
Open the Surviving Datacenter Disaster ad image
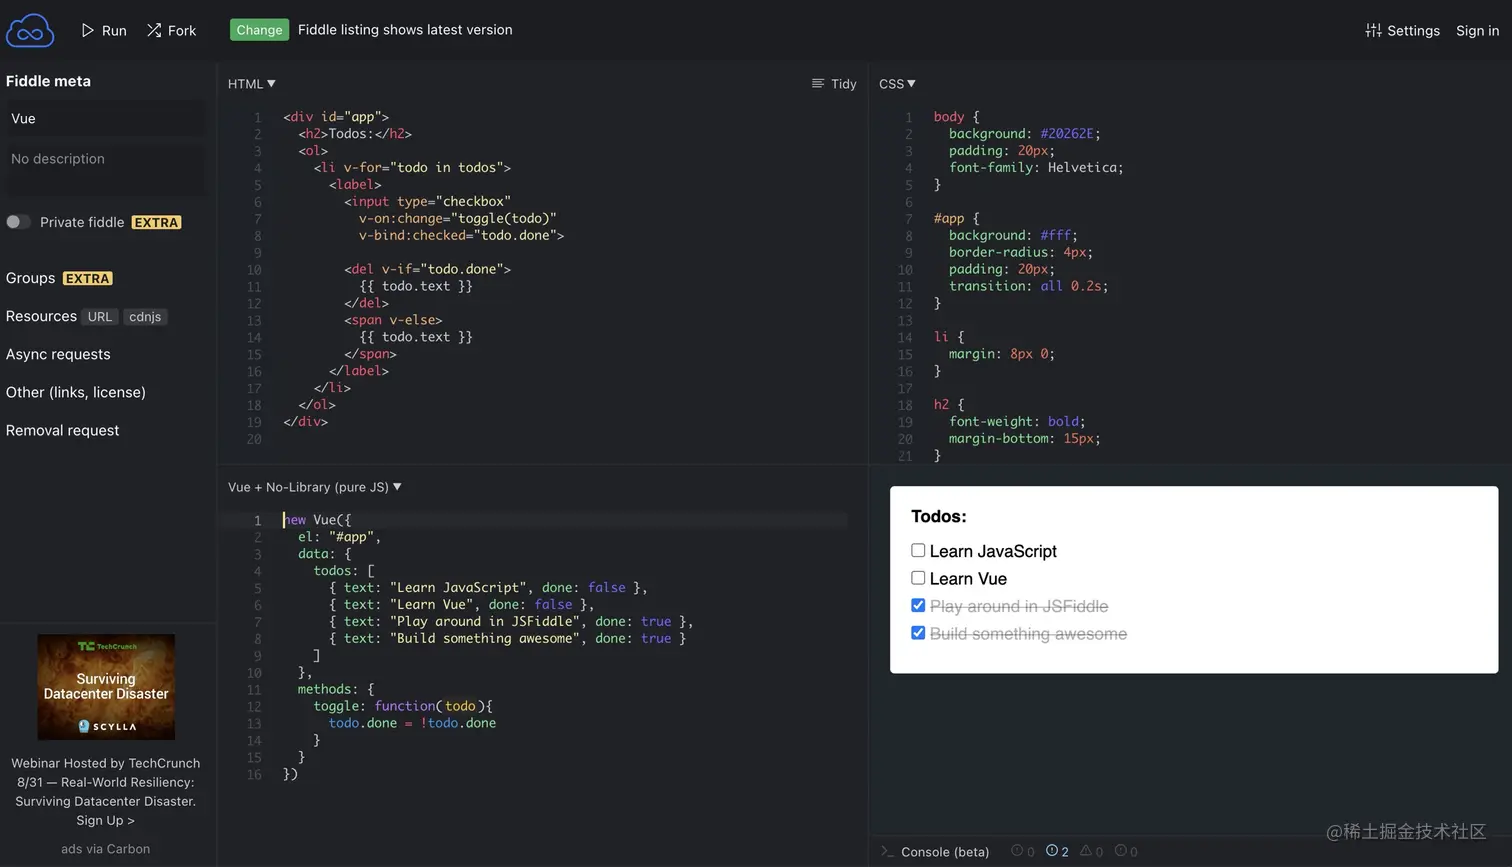106,687
